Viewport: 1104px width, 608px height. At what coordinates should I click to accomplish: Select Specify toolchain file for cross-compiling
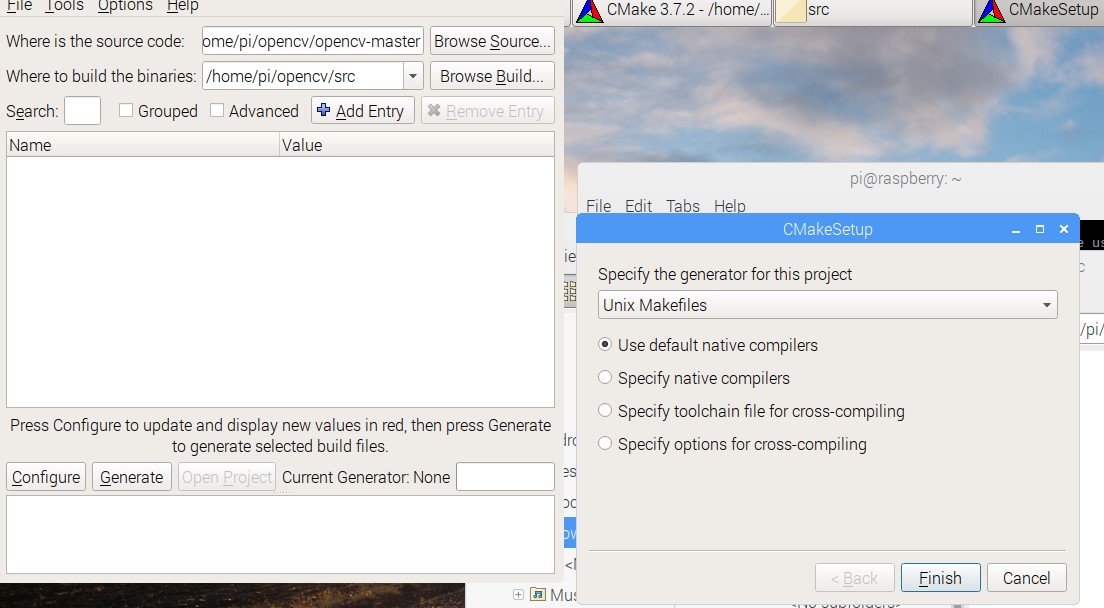click(605, 410)
